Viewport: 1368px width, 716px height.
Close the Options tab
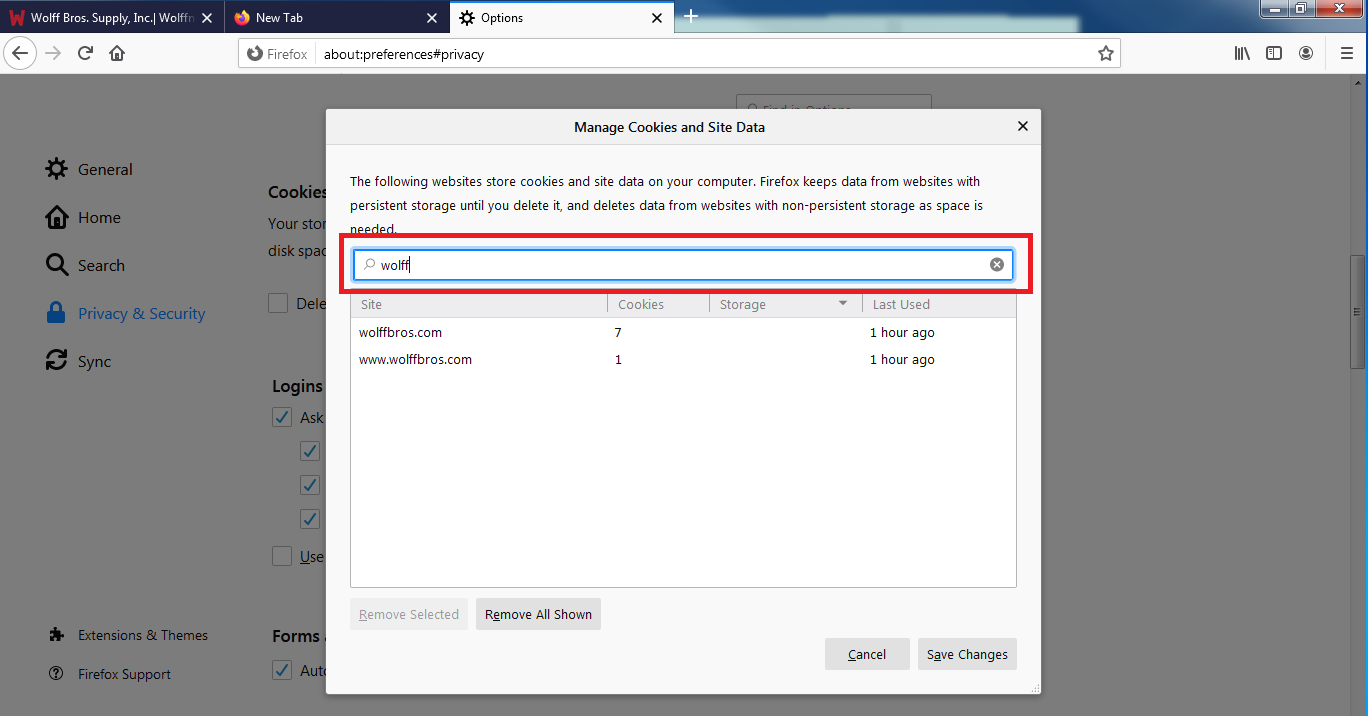[657, 18]
